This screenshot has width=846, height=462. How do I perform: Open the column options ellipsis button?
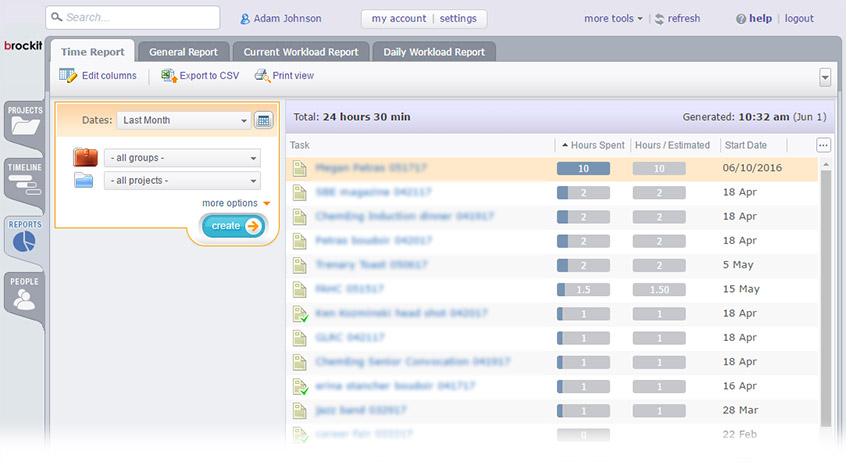(x=823, y=145)
